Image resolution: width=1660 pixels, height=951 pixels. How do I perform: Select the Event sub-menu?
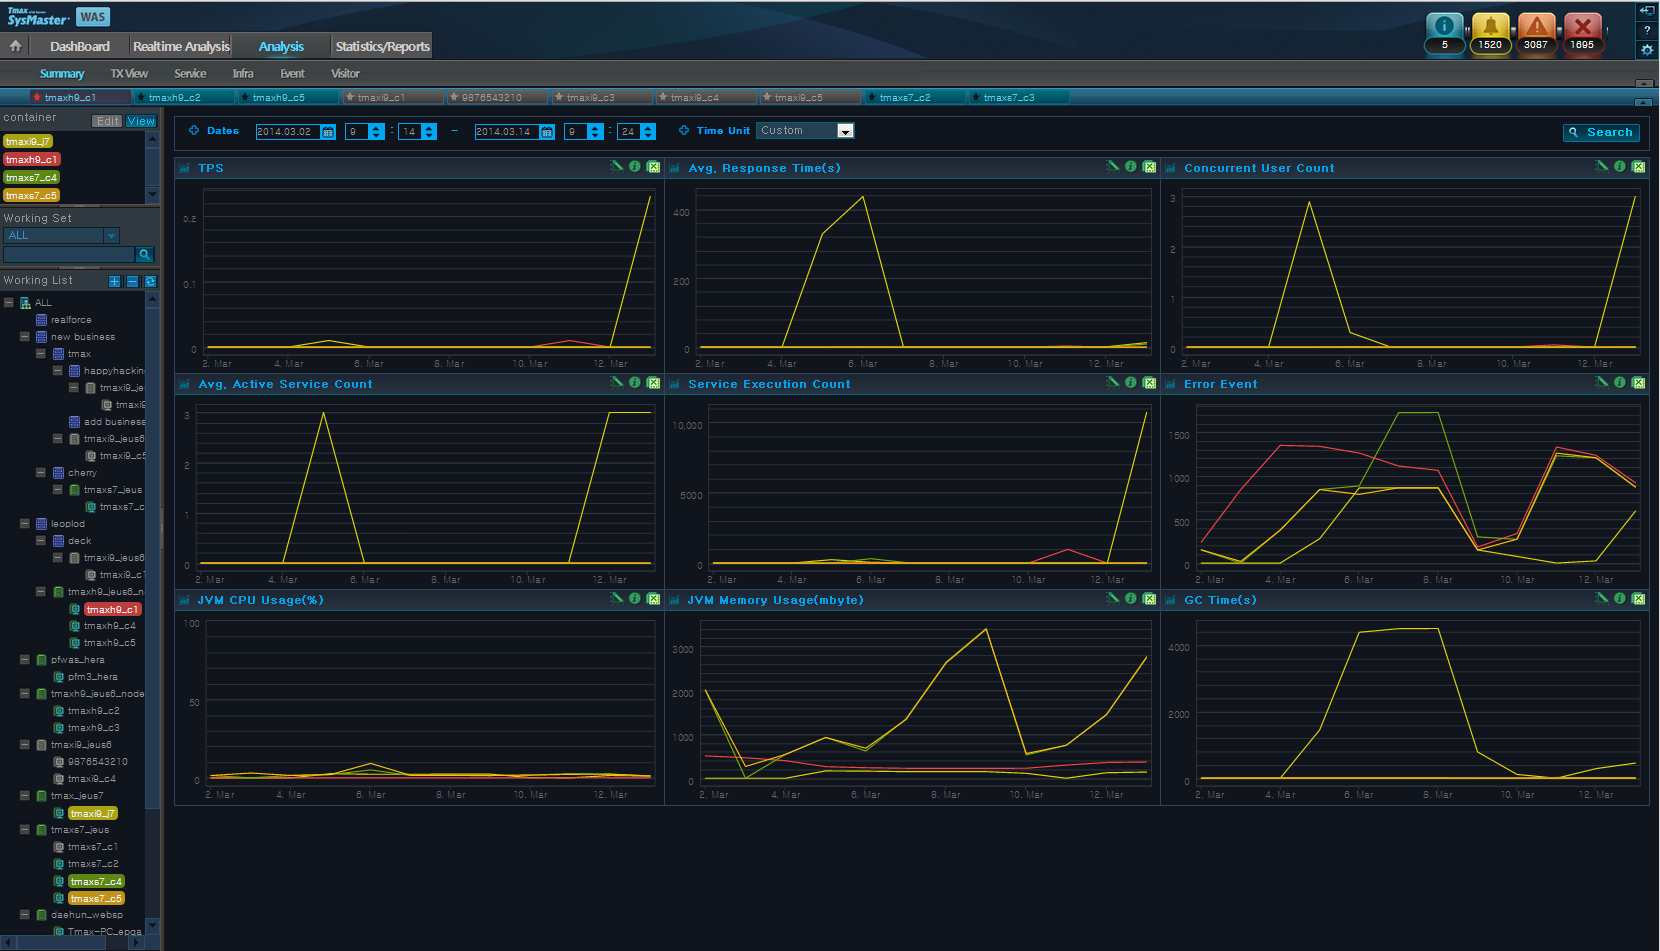pyautogui.click(x=292, y=74)
